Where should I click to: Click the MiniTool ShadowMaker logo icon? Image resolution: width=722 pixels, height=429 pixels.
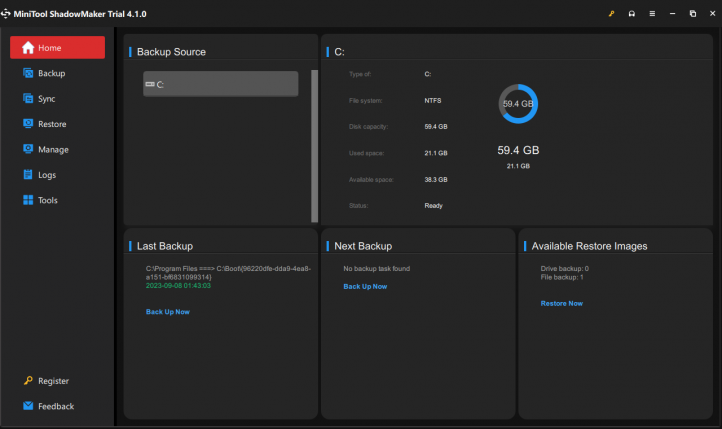coord(6,14)
